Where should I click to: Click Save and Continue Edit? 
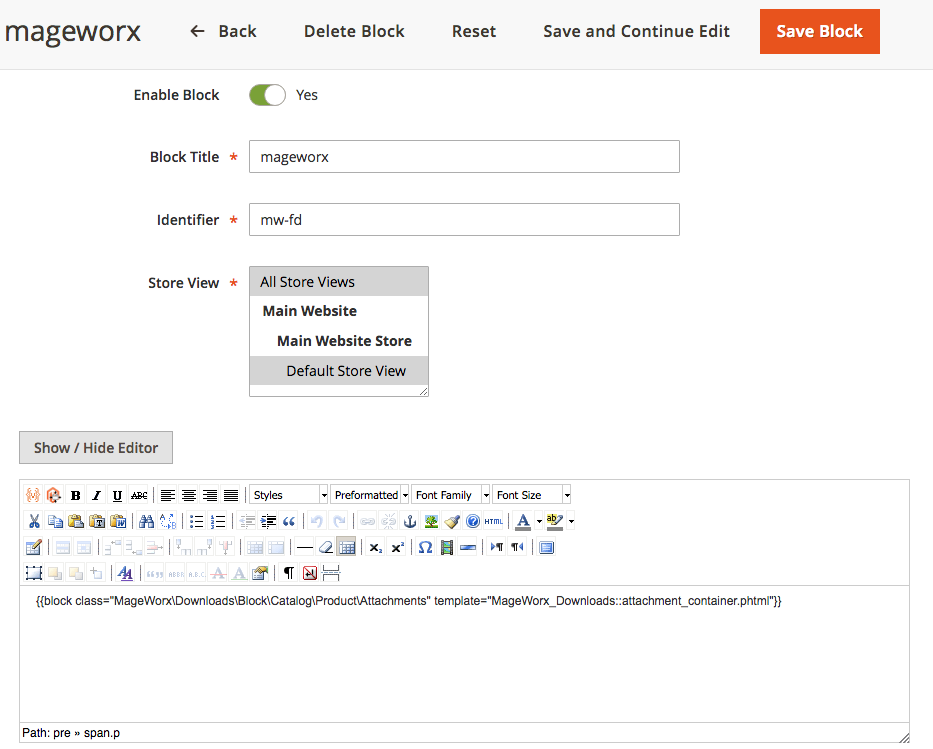(x=636, y=32)
